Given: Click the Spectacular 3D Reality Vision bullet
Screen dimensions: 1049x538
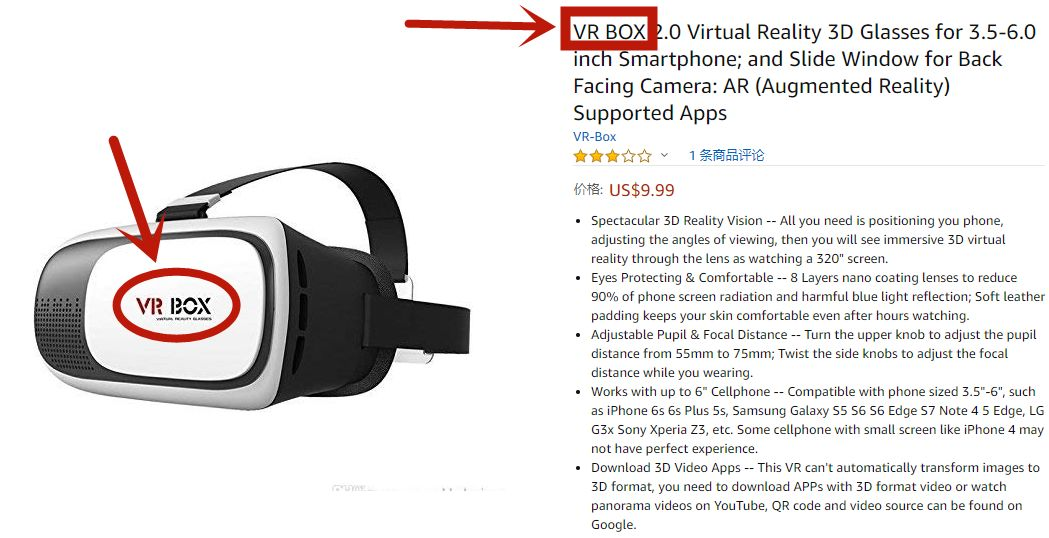Looking at the screenshot, I should (x=797, y=240).
